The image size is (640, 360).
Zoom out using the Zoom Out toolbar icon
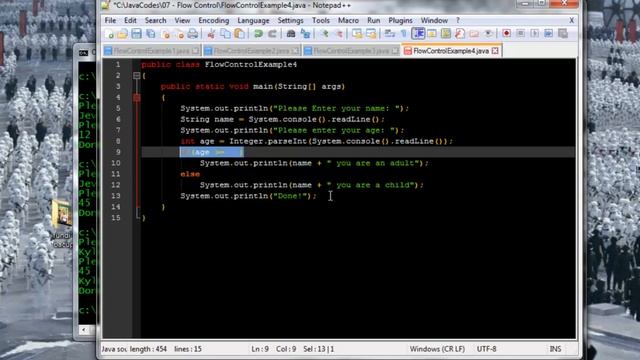click(x=339, y=34)
